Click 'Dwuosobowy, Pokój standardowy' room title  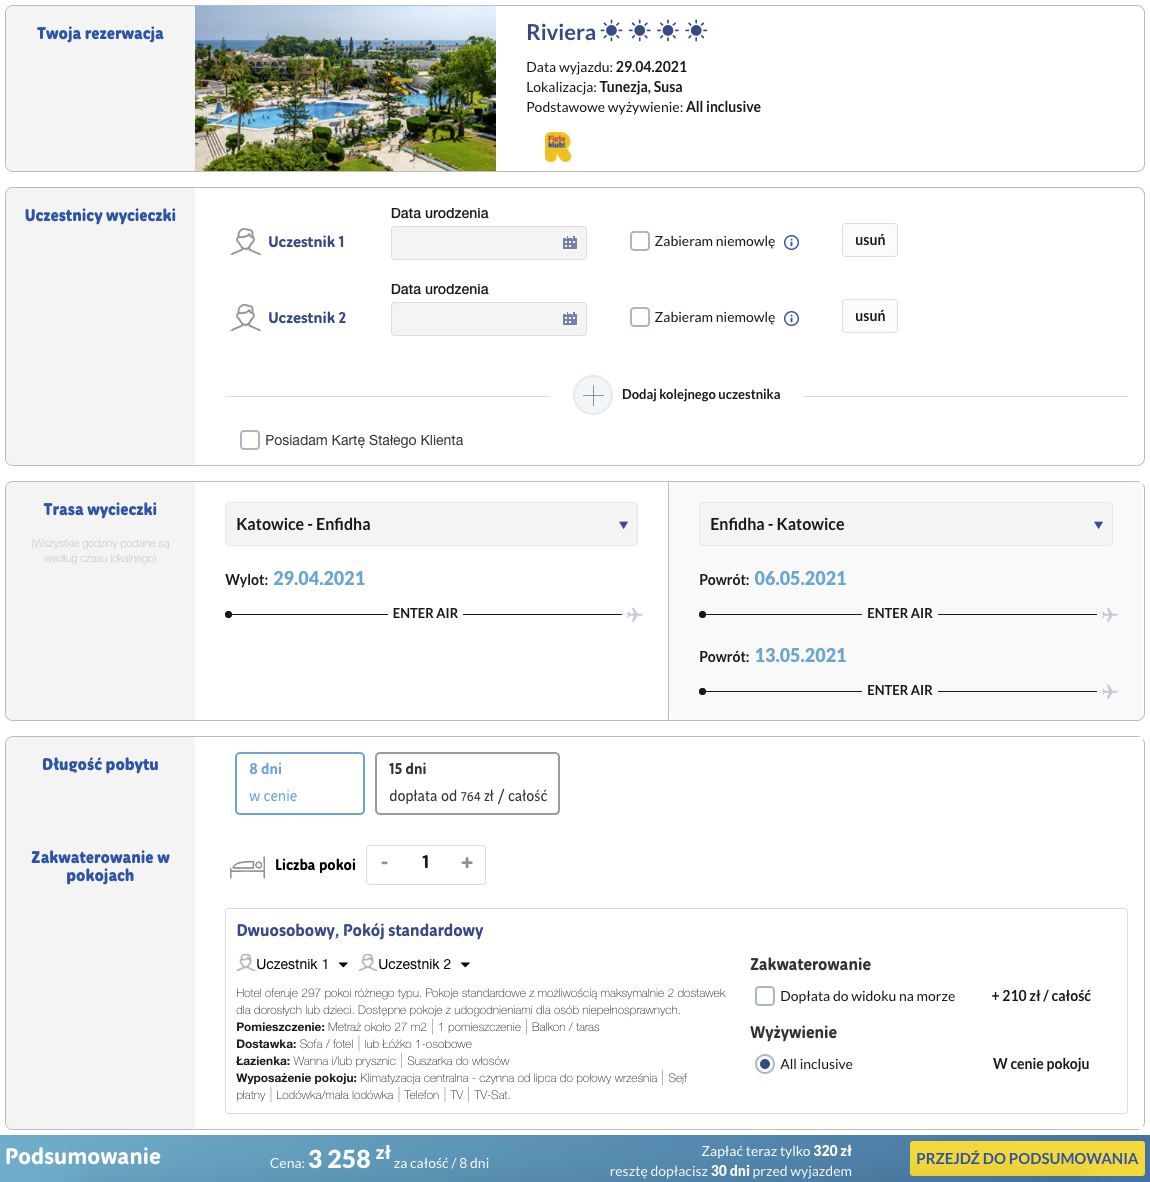point(360,930)
